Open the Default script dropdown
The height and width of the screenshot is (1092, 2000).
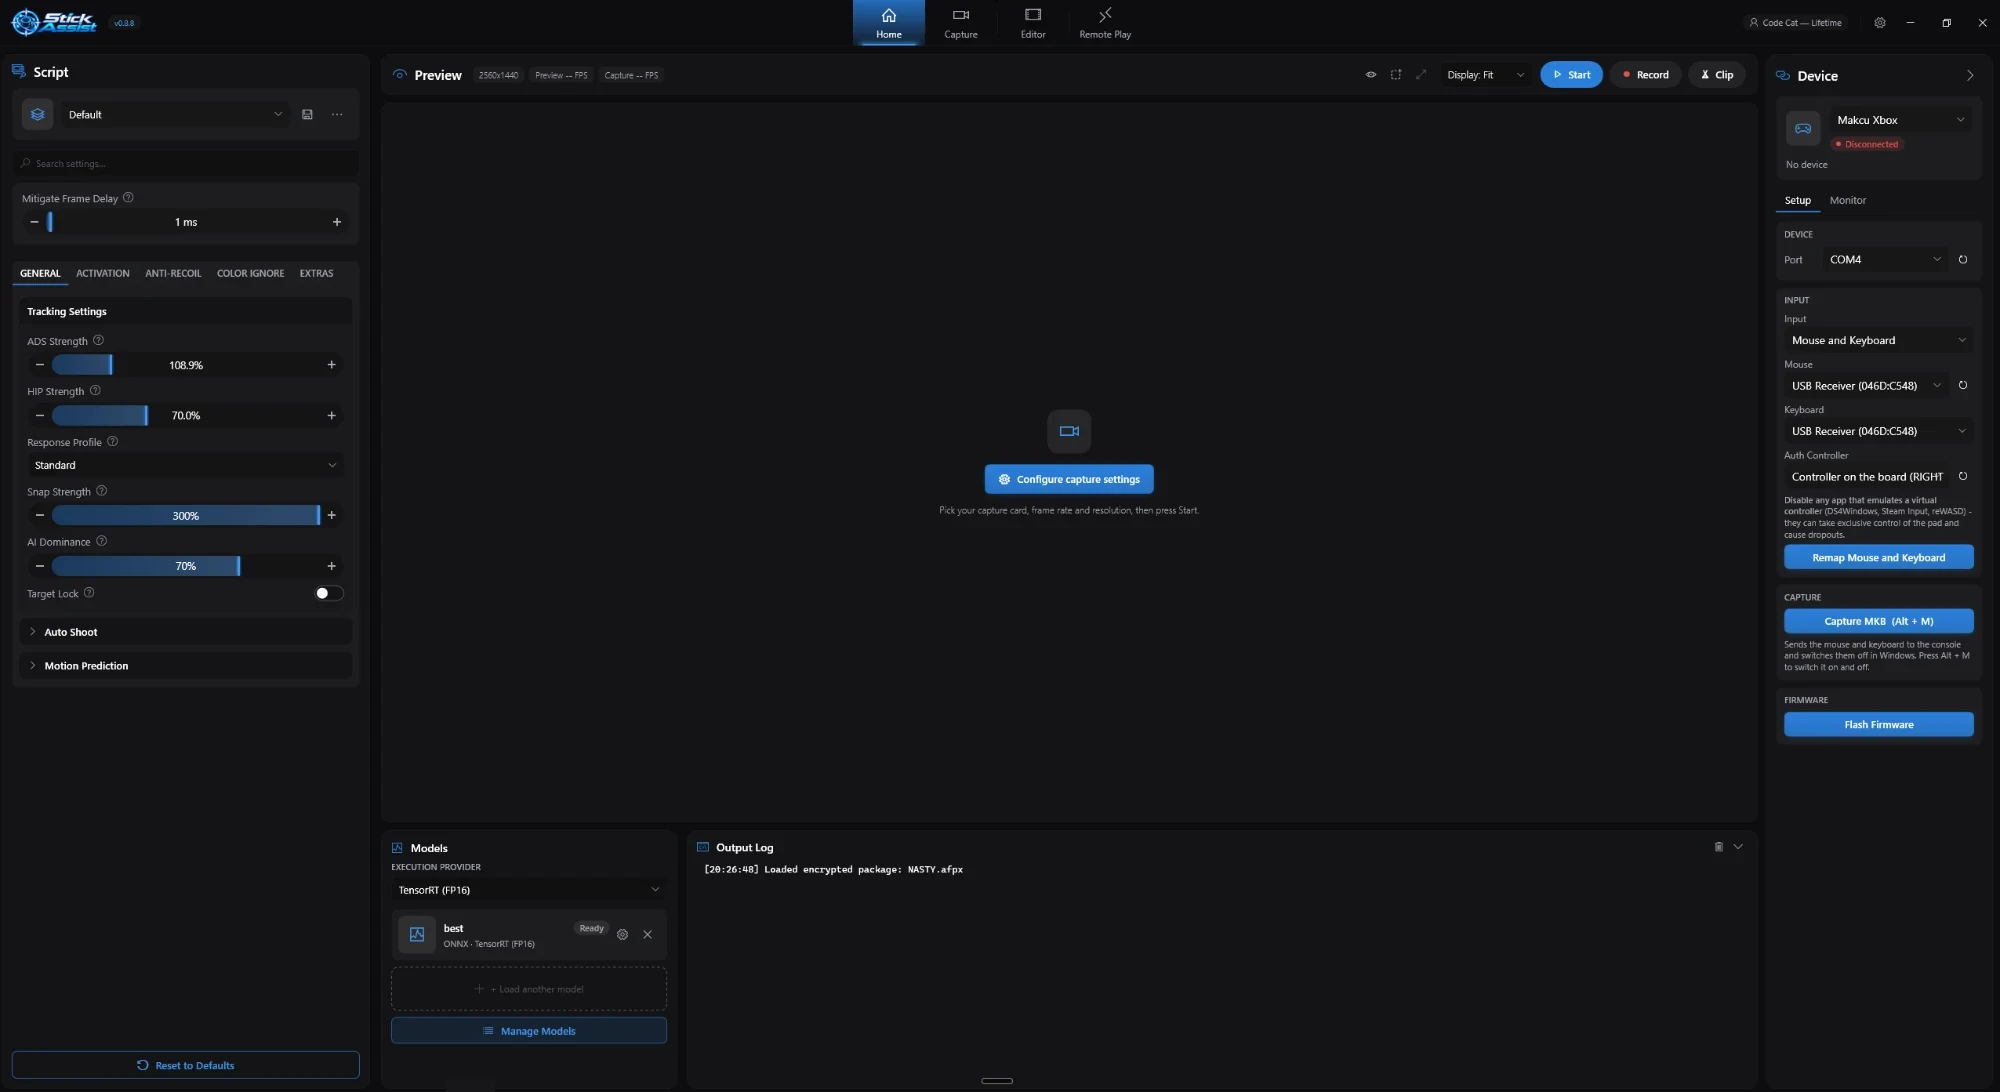175,115
